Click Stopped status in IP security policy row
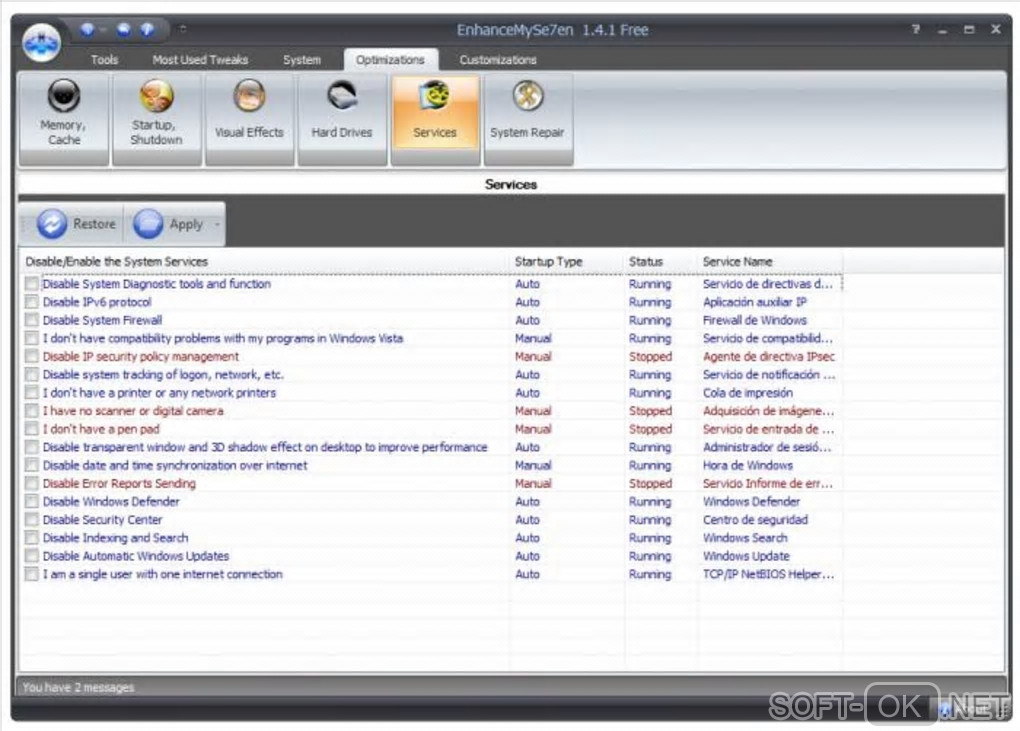The image size is (1020, 731). click(651, 356)
